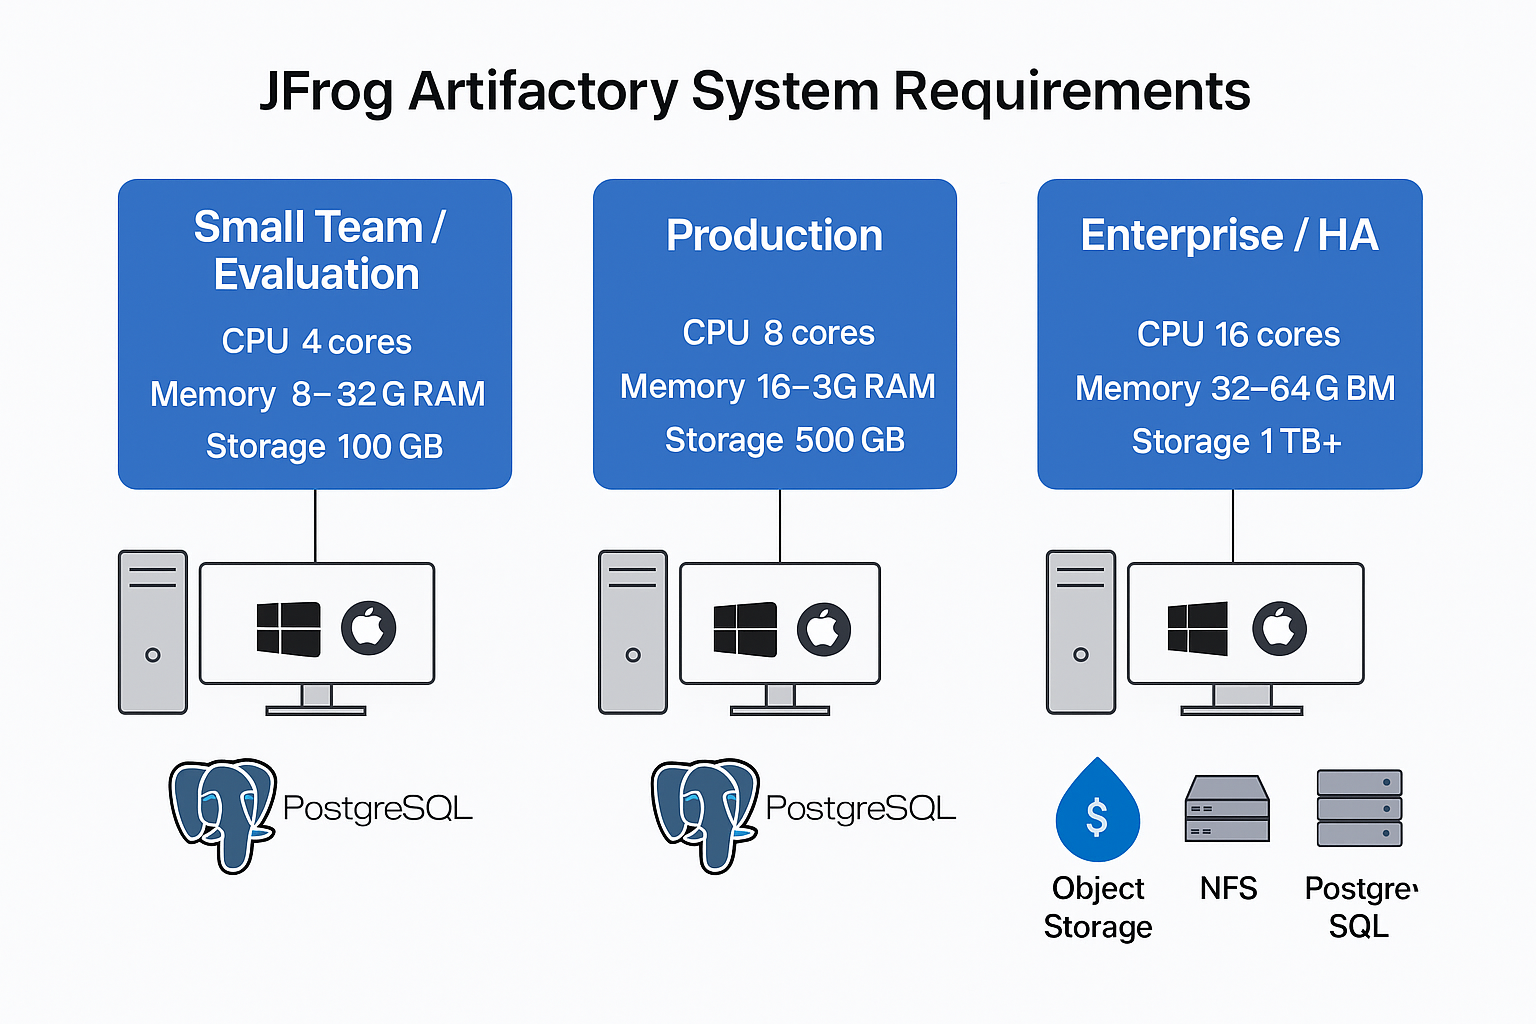Click the Production card heading
Viewport: 1536px width, 1024px height.
pyautogui.click(x=774, y=236)
